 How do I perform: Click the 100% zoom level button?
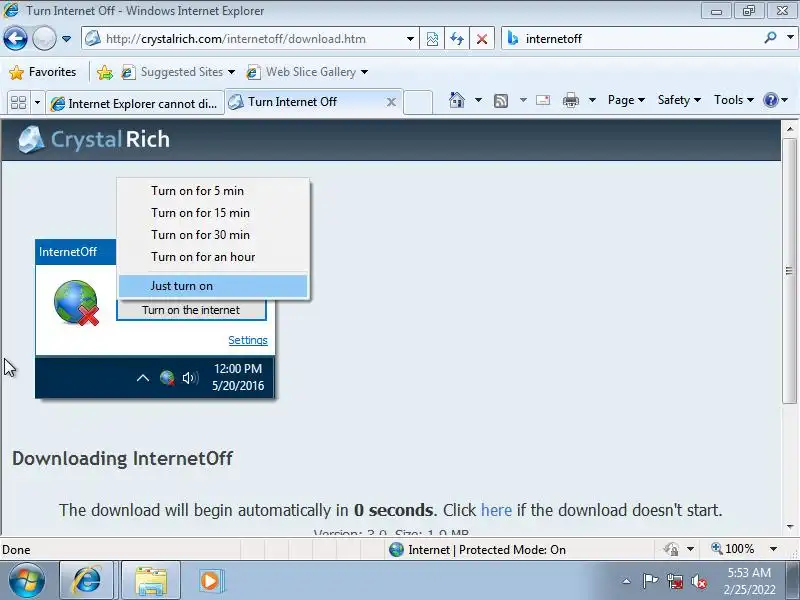733,549
